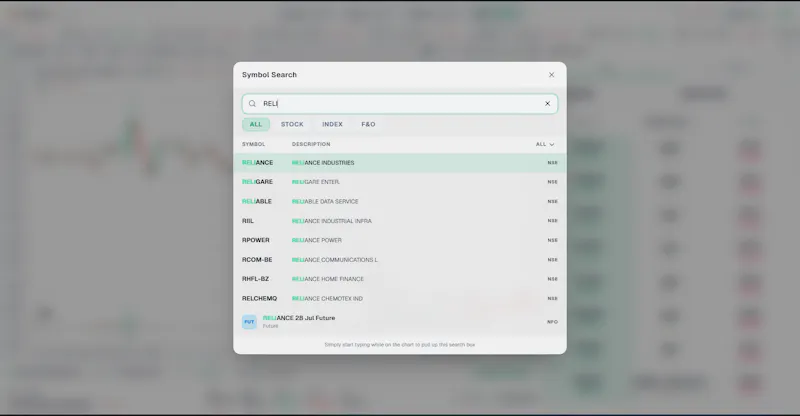Click NSE label on RELIANCE row
This screenshot has width=800, height=416.
coord(553,163)
